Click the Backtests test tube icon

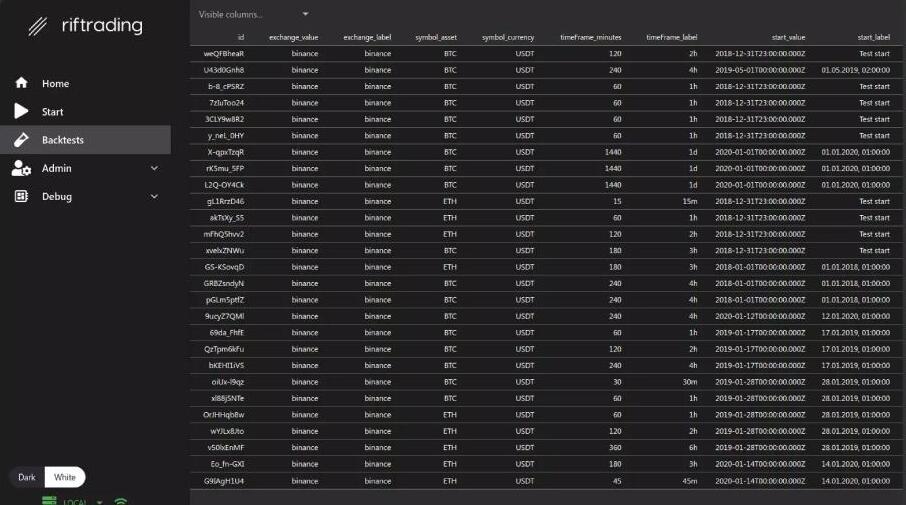[x=21, y=139]
